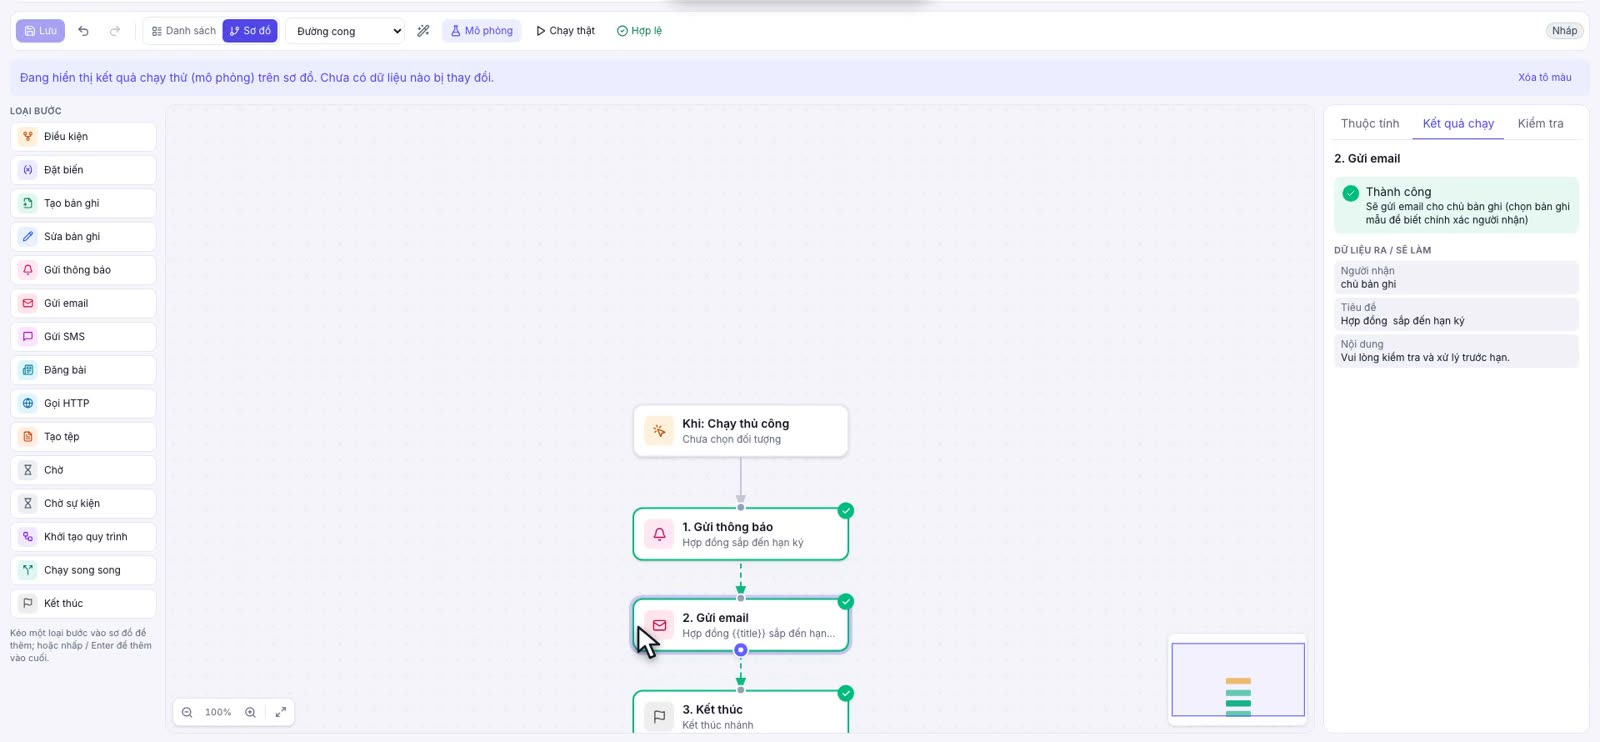
Task: Select the Gọi HTTP step type
Action: pos(83,403)
